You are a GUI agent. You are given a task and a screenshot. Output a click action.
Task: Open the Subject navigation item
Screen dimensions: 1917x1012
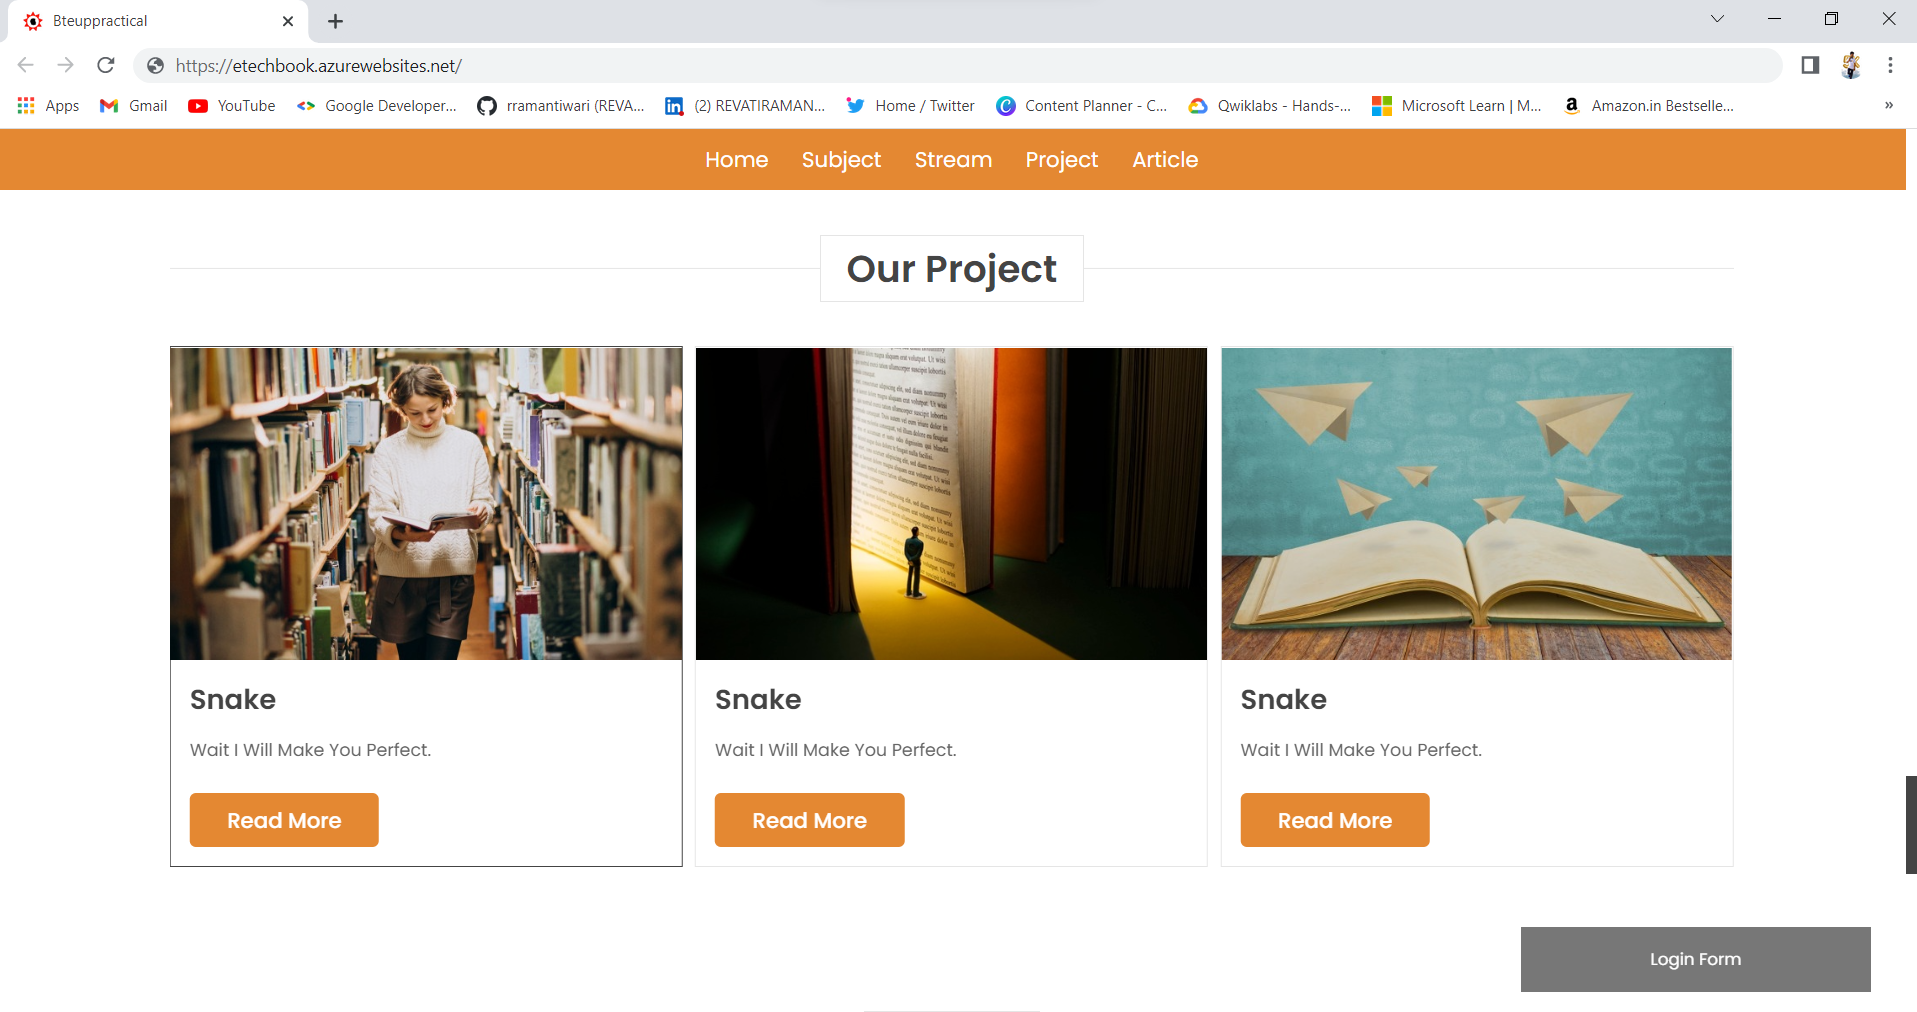click(x=841, y=160)
